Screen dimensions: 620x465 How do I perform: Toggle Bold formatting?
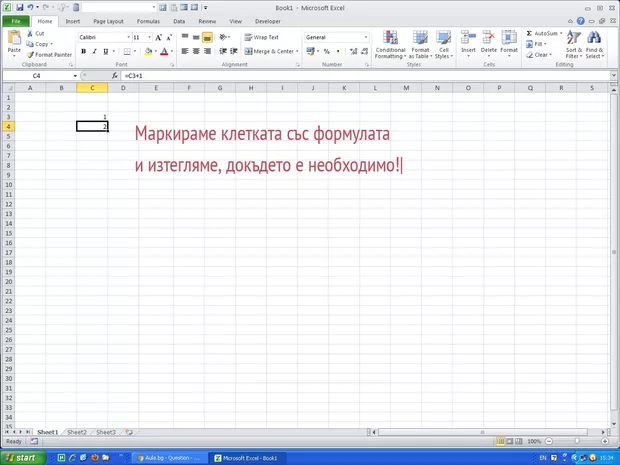click(83, 51)
